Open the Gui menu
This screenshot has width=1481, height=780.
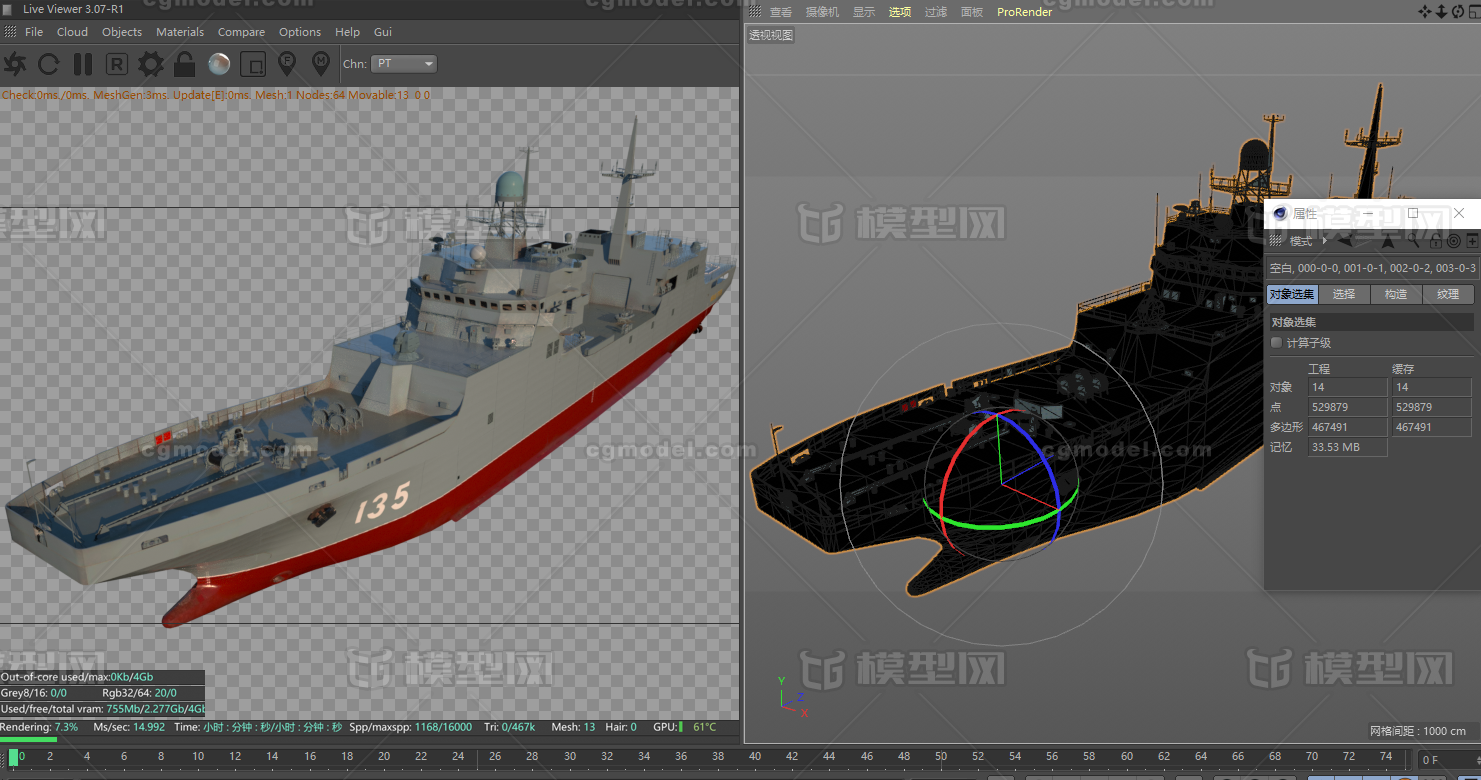(383, 32)
